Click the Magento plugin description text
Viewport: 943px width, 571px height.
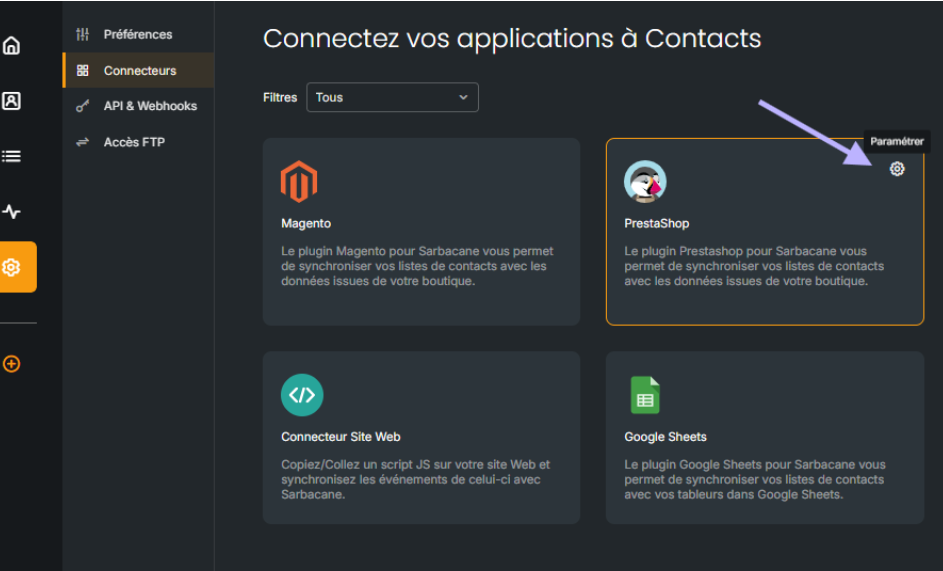[417, 266]
